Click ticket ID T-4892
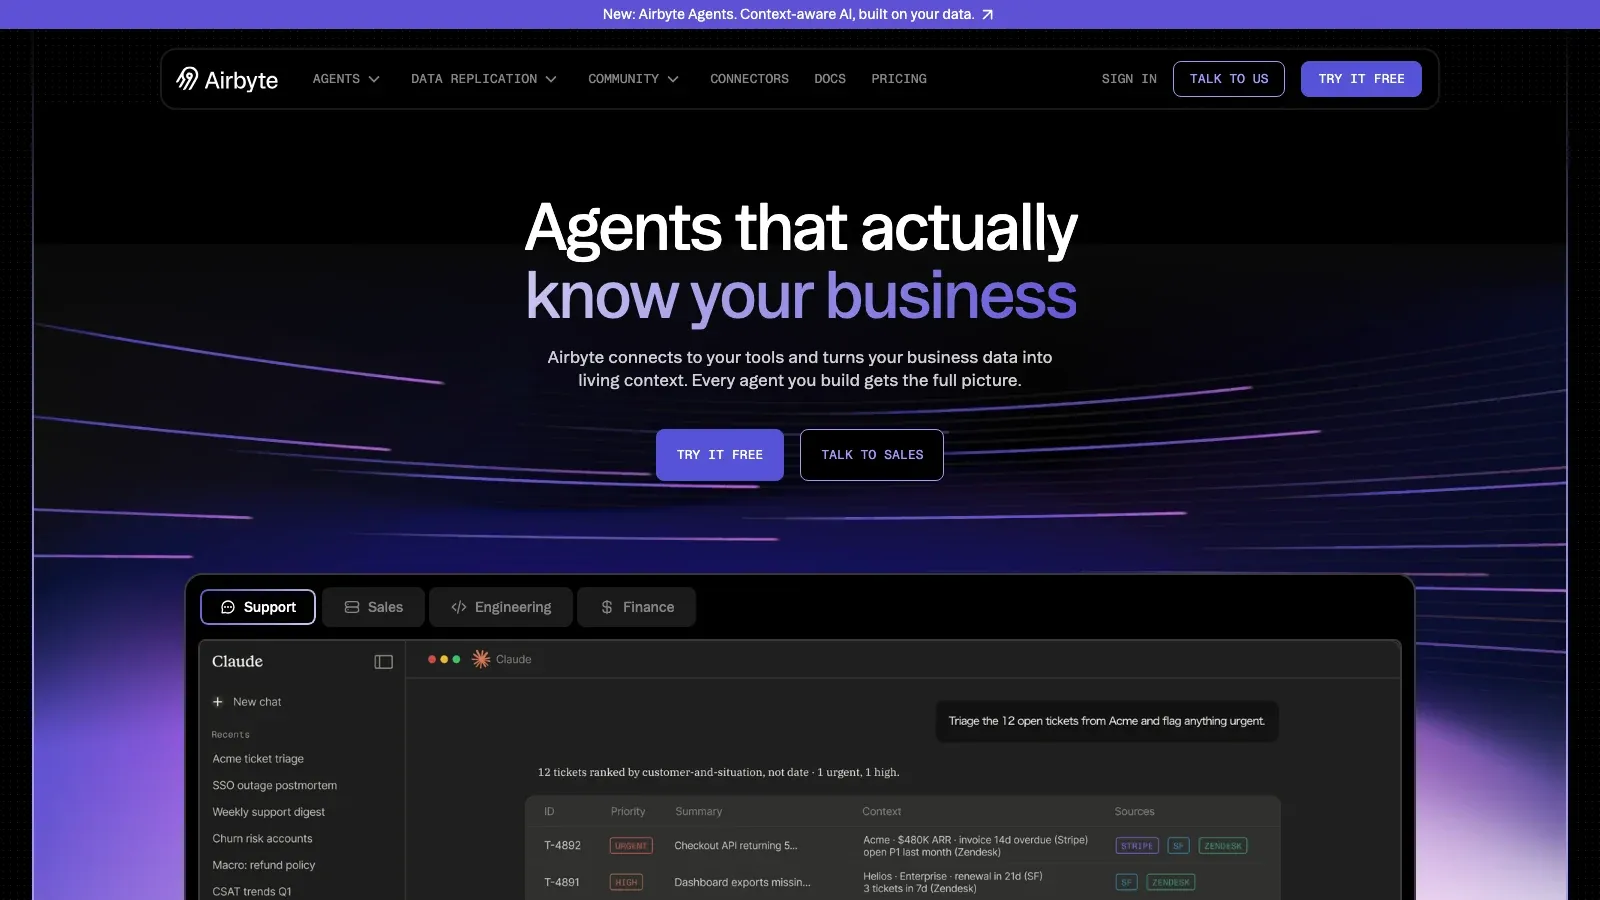This screenshot has width=1600, height=900. tap(562, 846)
